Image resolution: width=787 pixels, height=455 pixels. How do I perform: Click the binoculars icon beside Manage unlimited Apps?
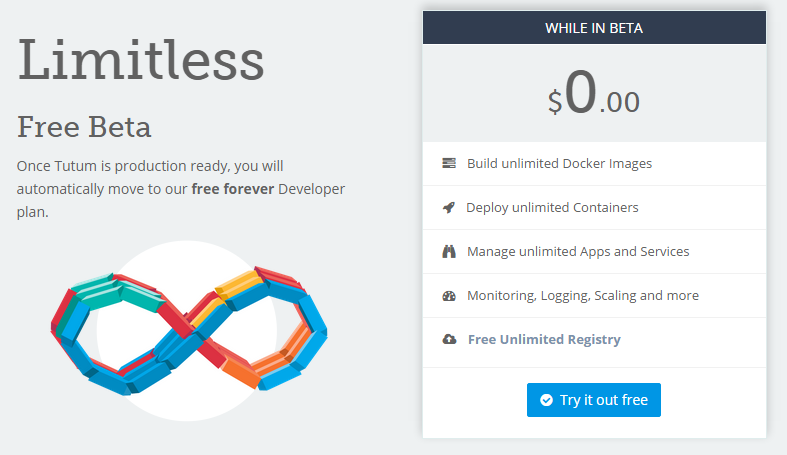(x=449, y=252)
